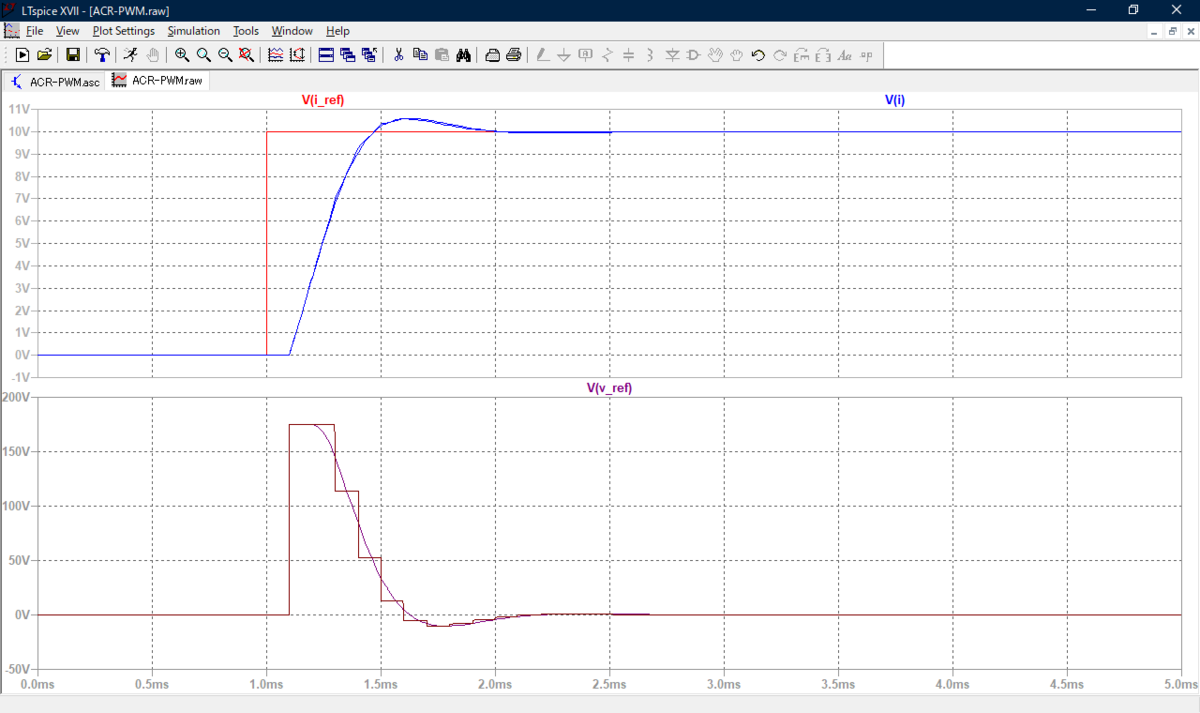Click the V(i) trace label

895,100
